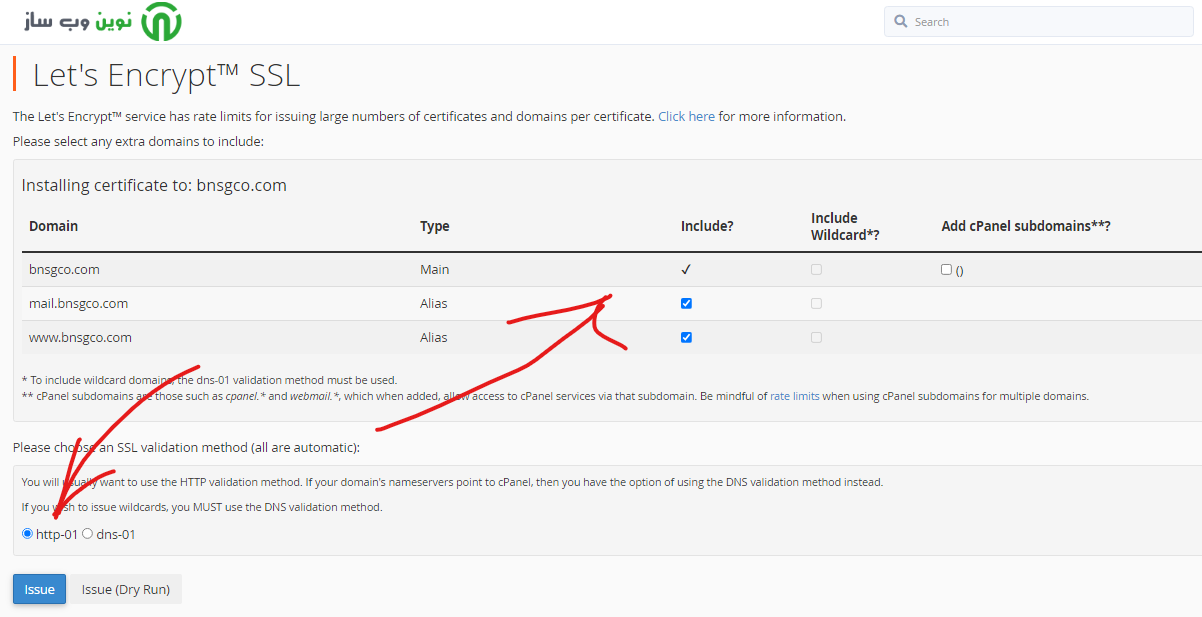Screen dimensions: 1202x617
Task: Click the 'Main' type cell
Action: click(x=435, y=270)
